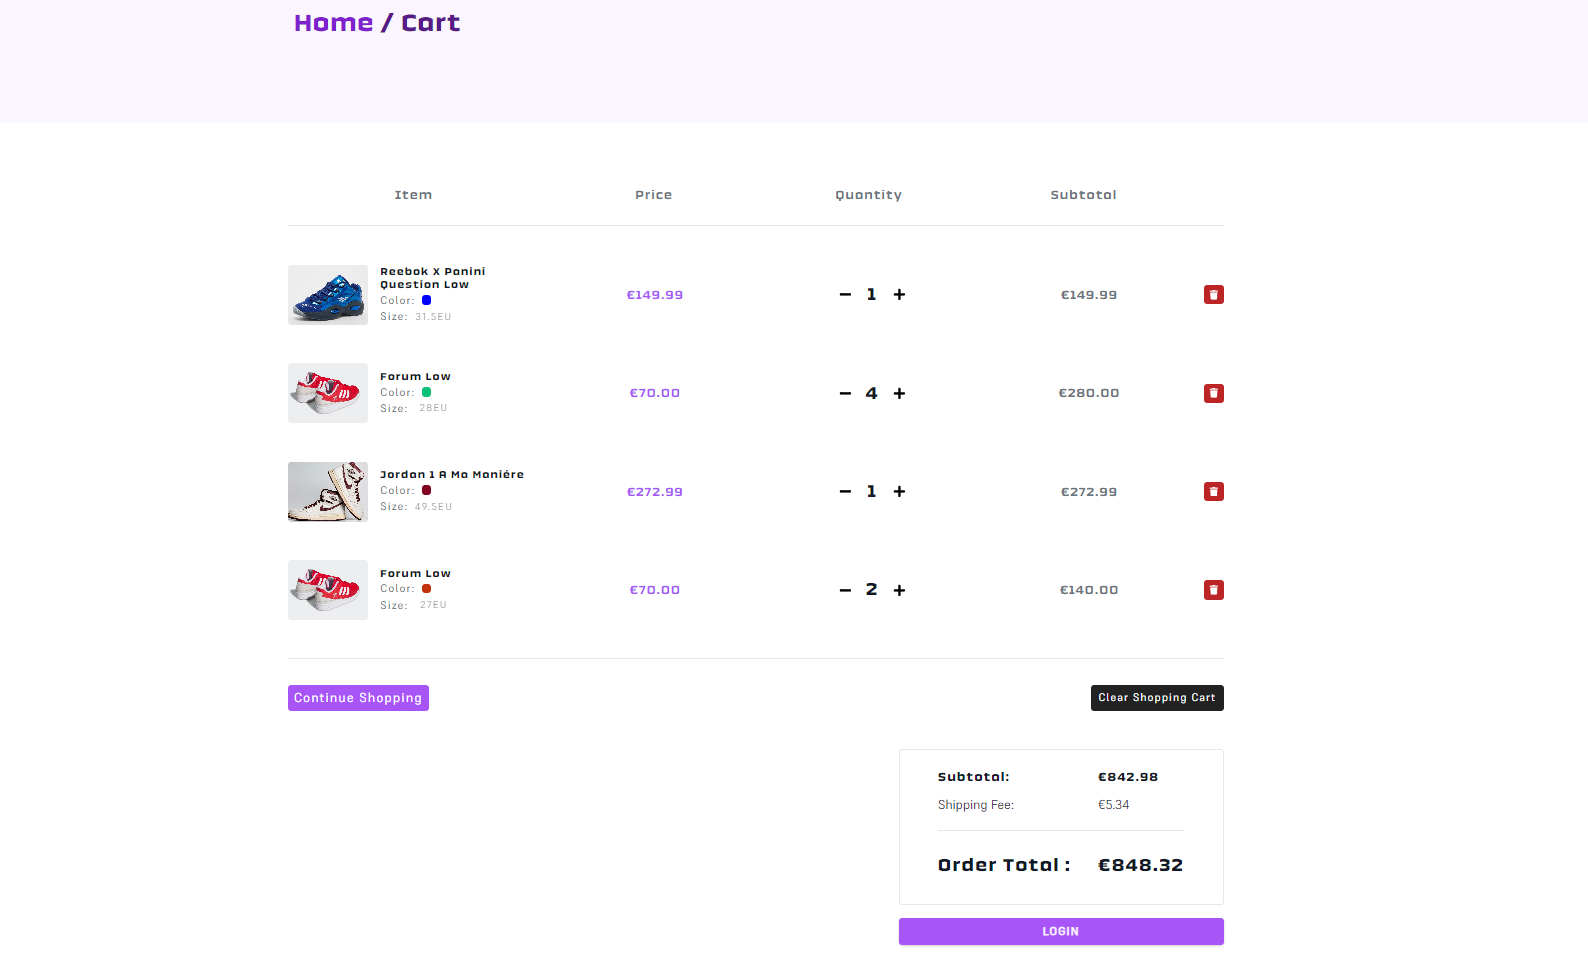Decrease quantity of Reebok X Panini

click(845, 295)
